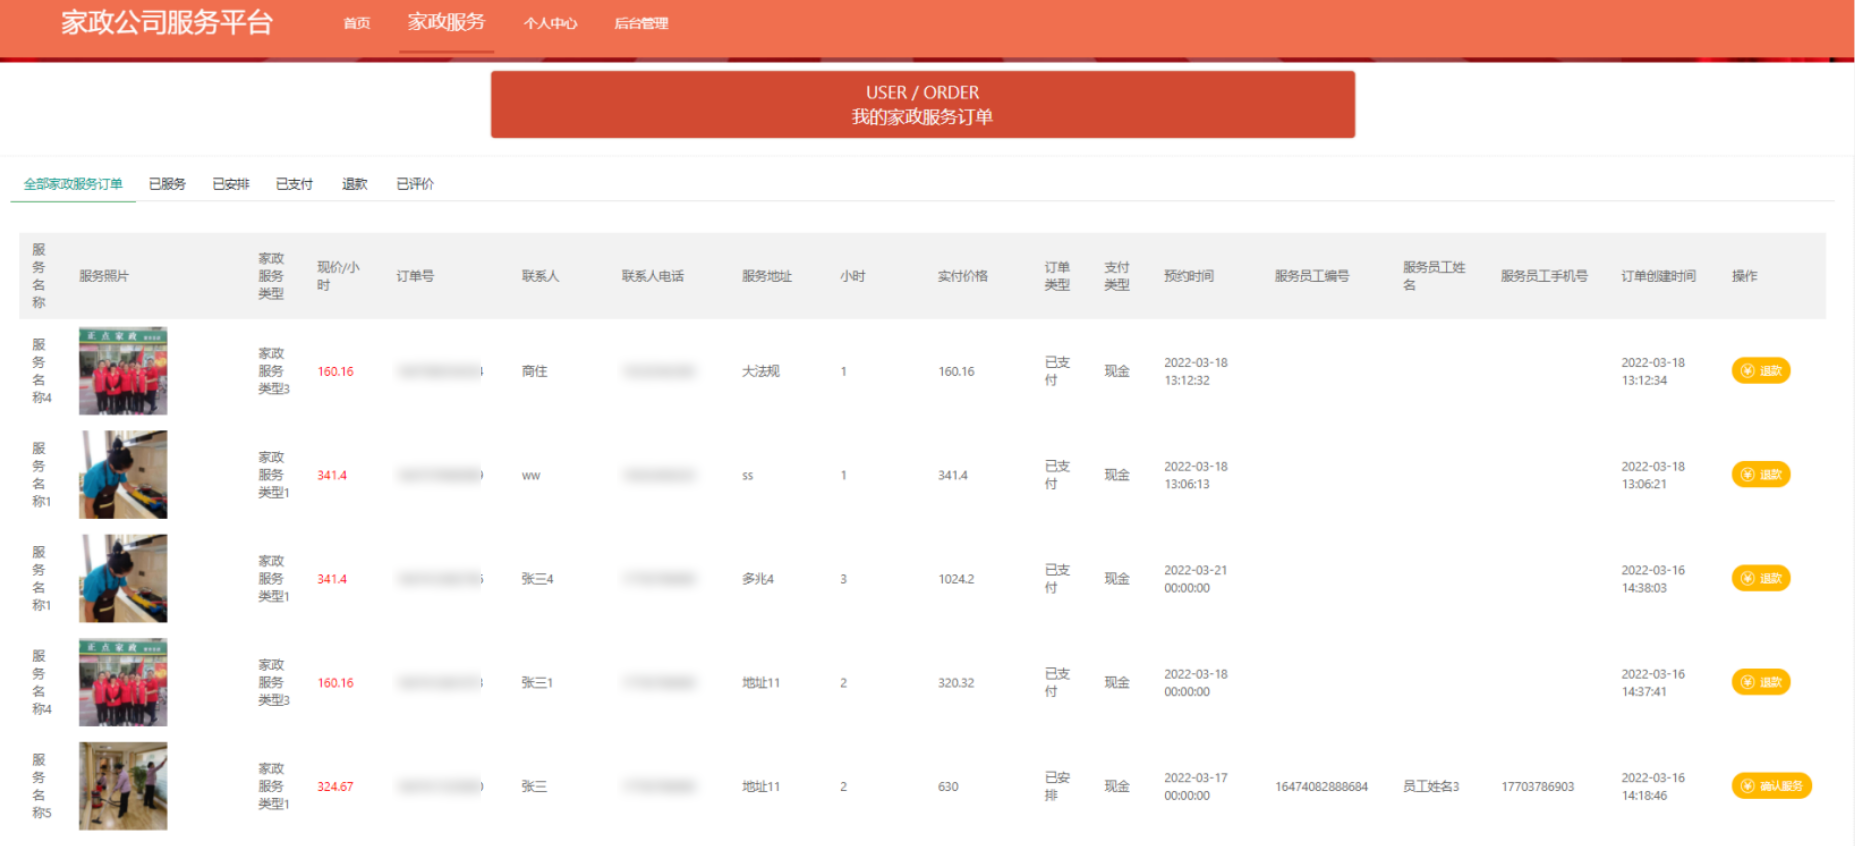Click contact name ww

point(531,475)
